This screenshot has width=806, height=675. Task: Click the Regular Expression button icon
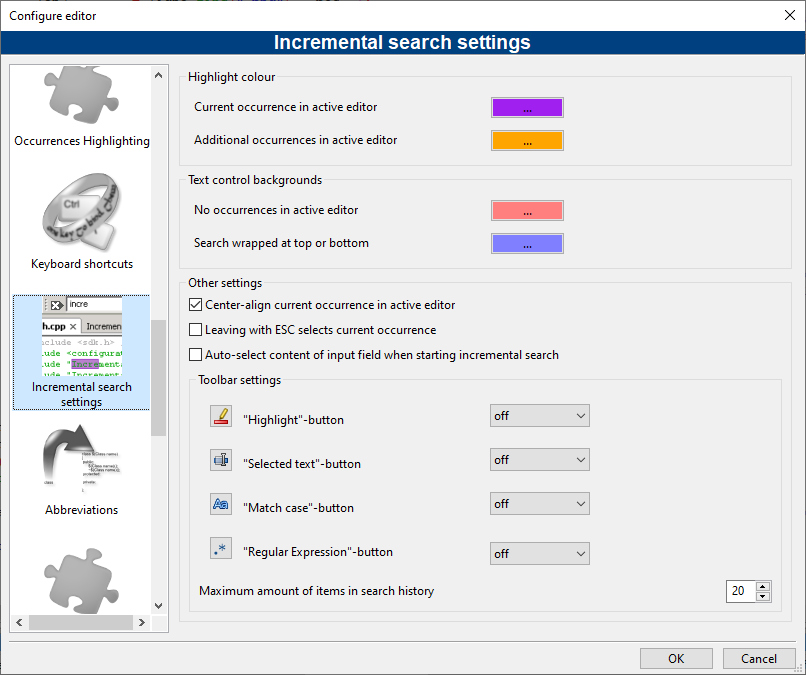(220, 548)
